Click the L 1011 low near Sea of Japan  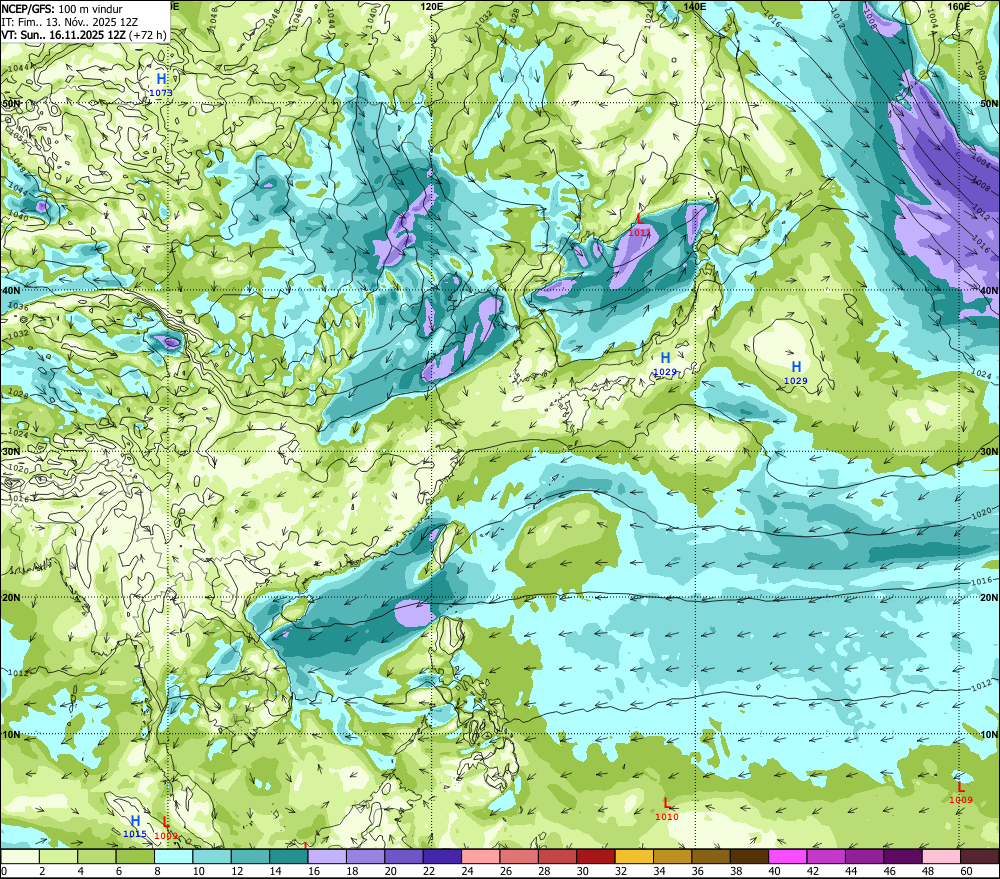[640, 225]
